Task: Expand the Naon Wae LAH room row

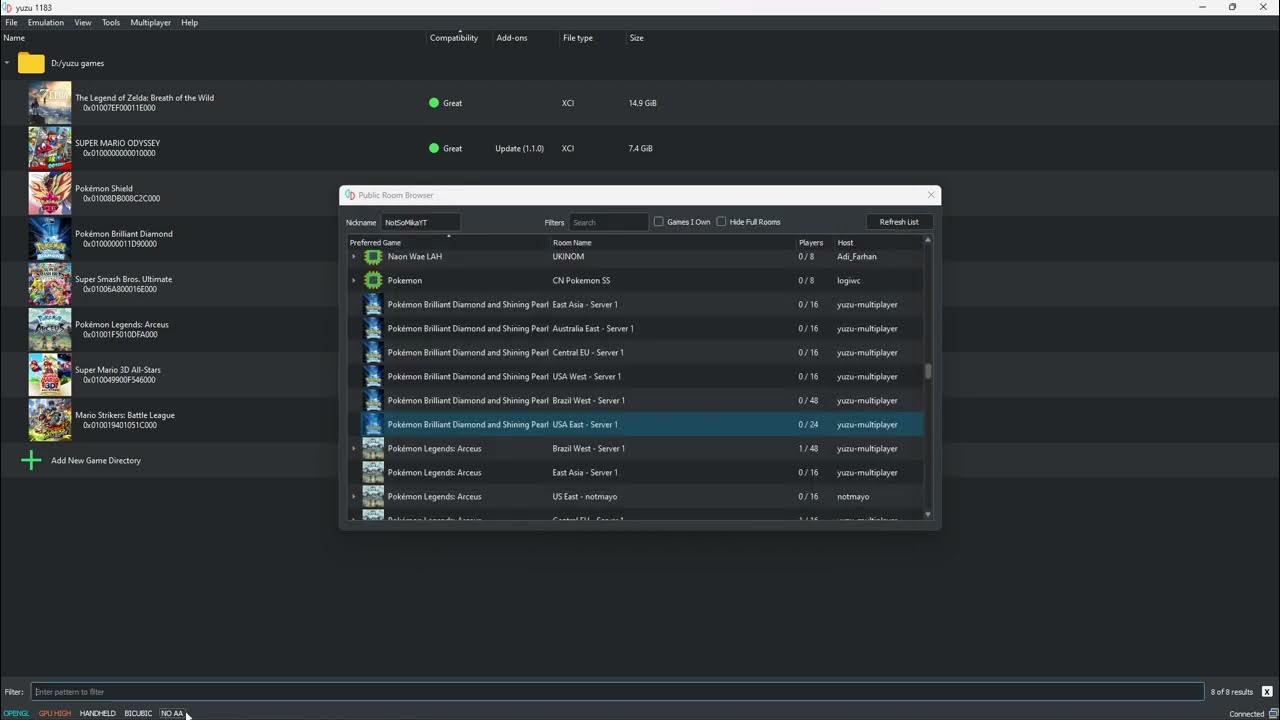Action: coord(354,256)
